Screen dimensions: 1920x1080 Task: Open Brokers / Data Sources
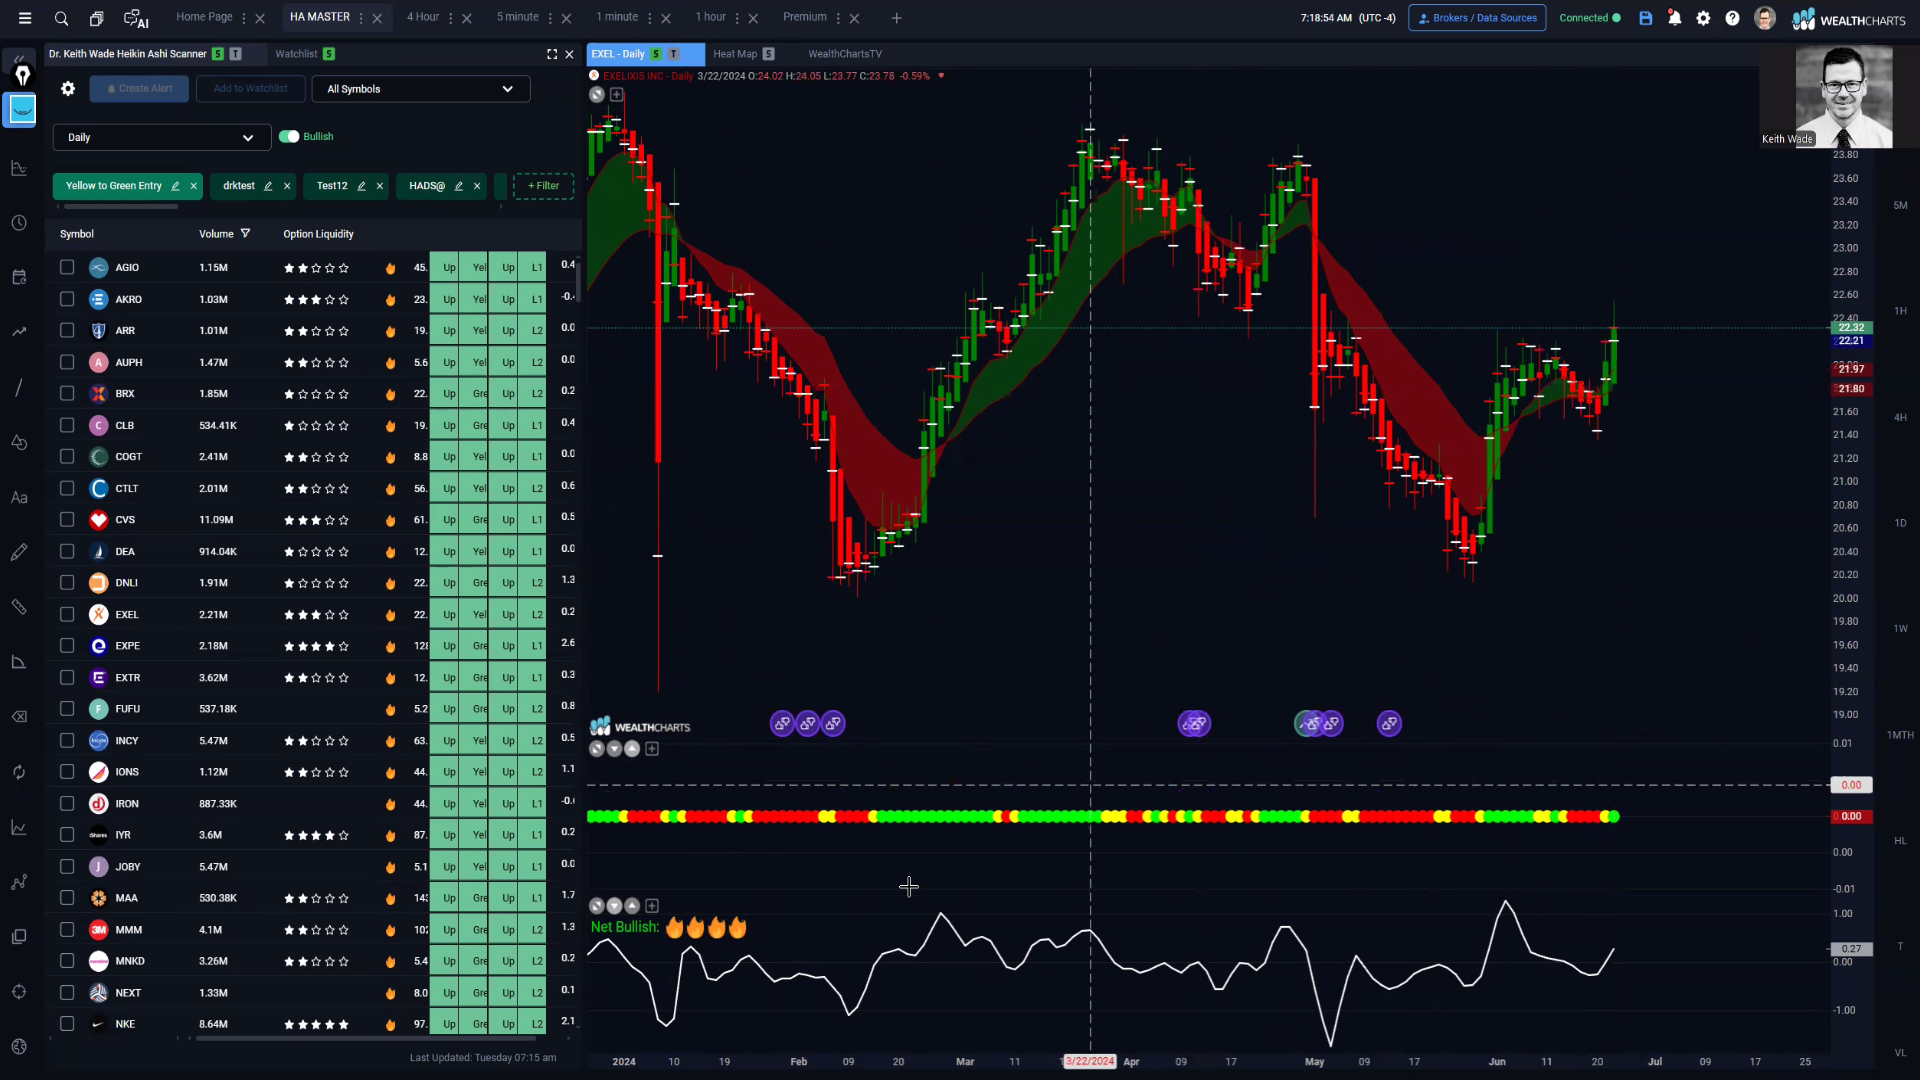point(1477,18)
